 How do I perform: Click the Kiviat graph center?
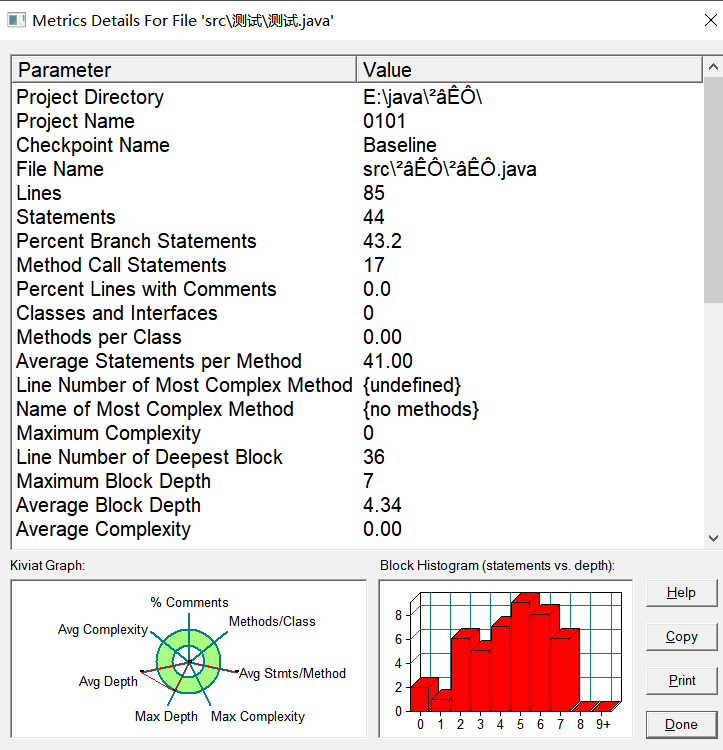pos(189,662)
